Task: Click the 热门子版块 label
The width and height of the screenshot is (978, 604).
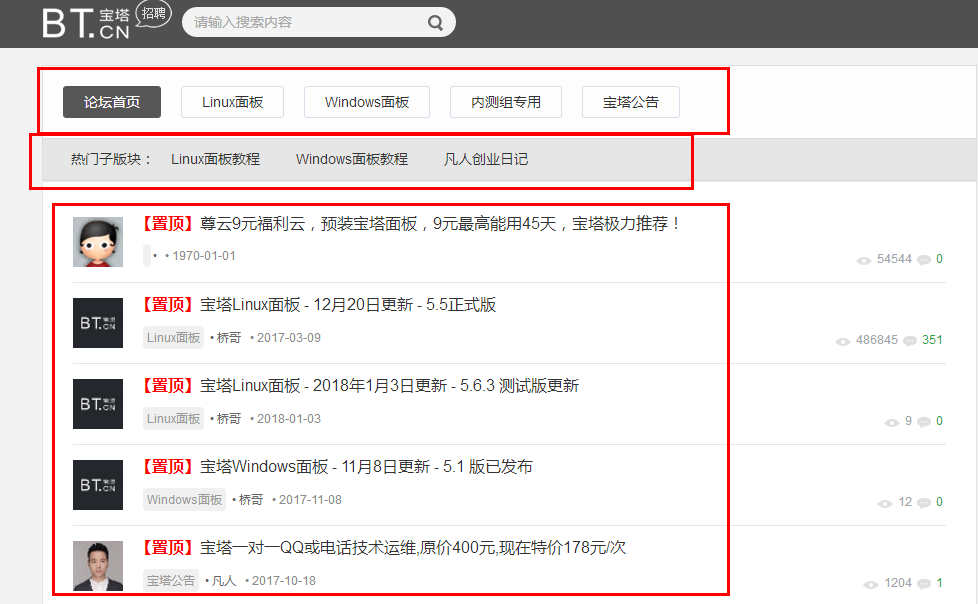Action: (x=111, y=159)
